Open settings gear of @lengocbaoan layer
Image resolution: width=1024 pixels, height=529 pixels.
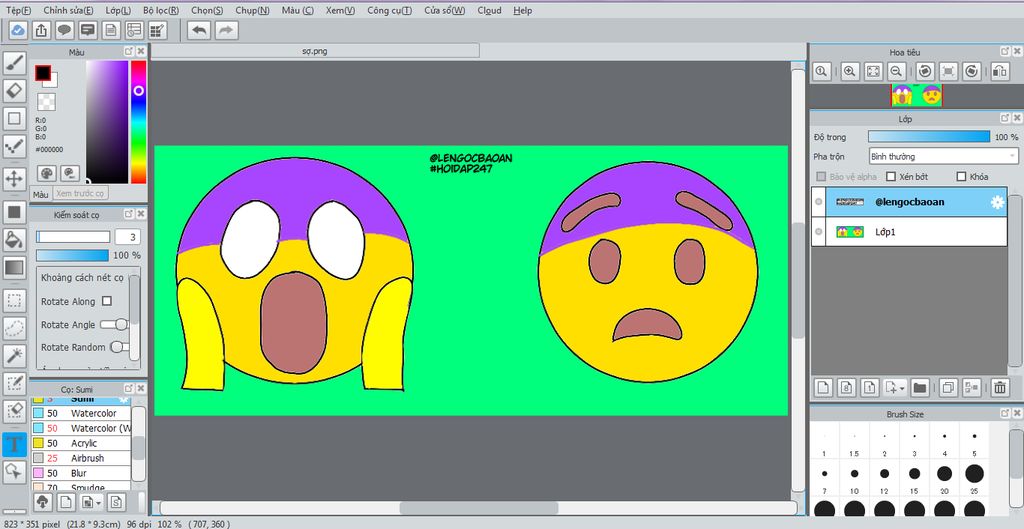point(997,202)
